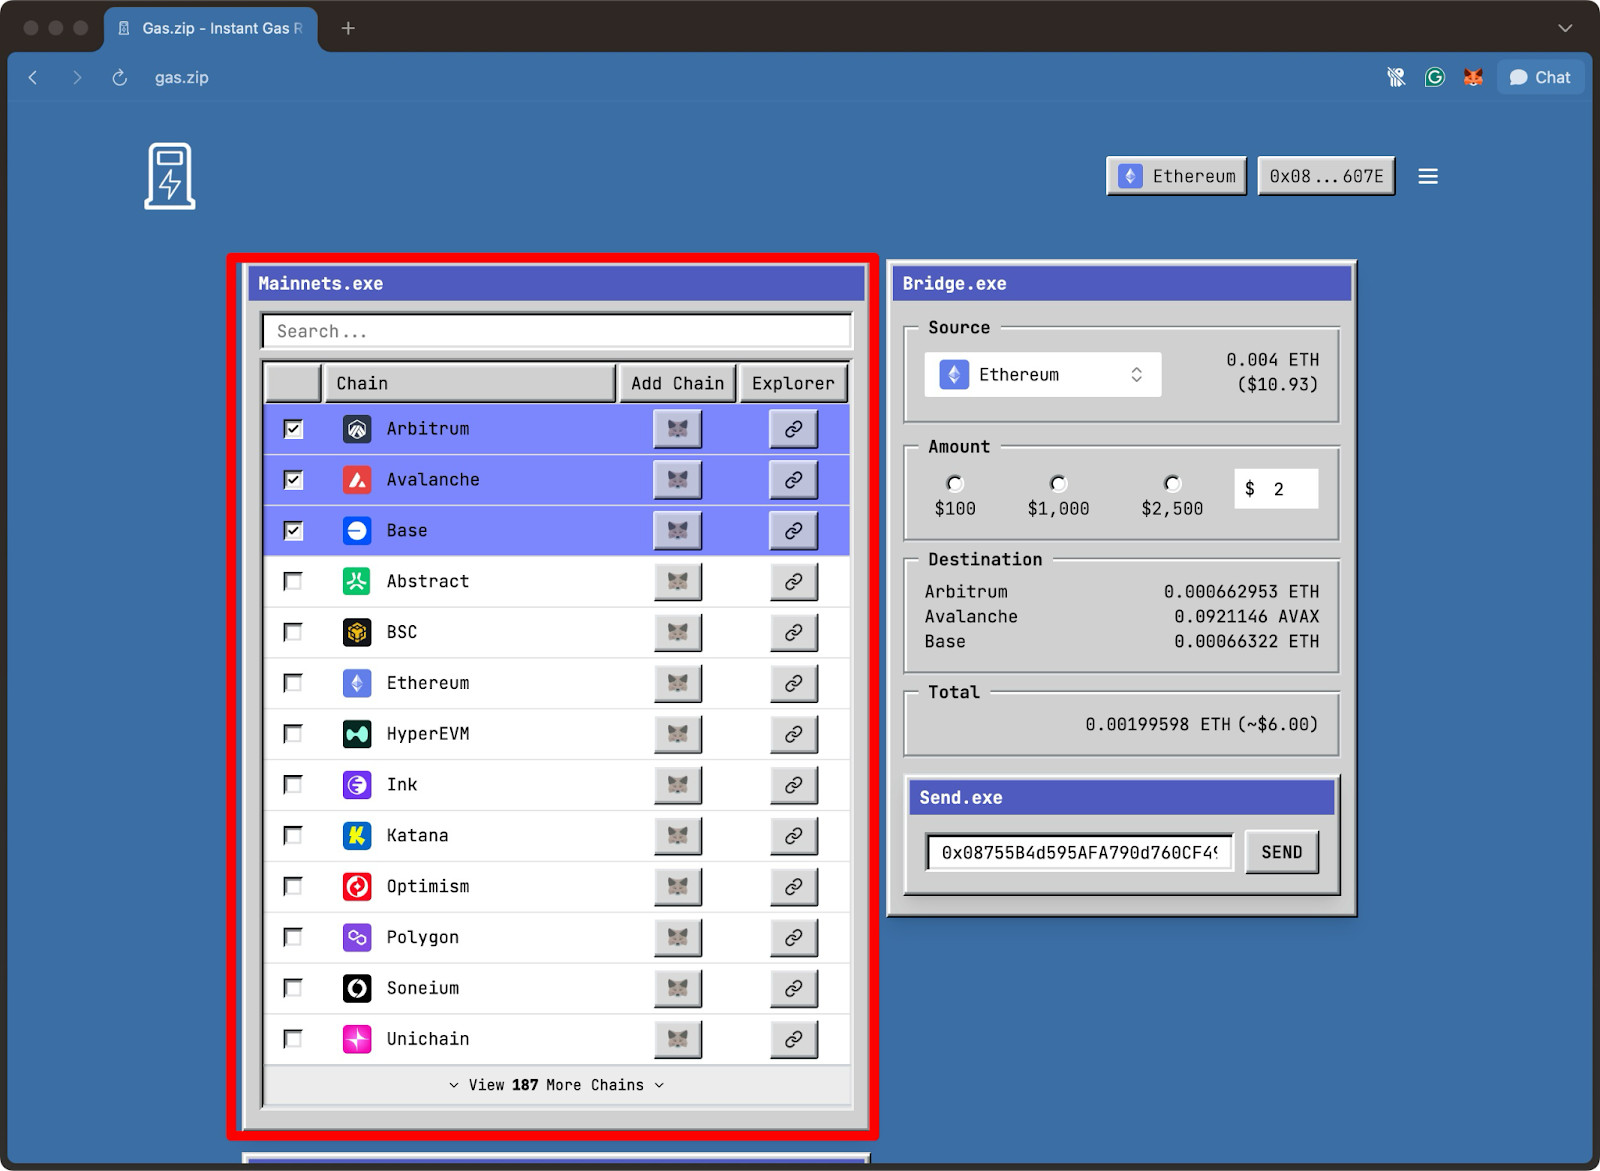
Task: Add Polygon chain via MetaMask fox icon
Action: pyautogui.click(x=678, y=938)
